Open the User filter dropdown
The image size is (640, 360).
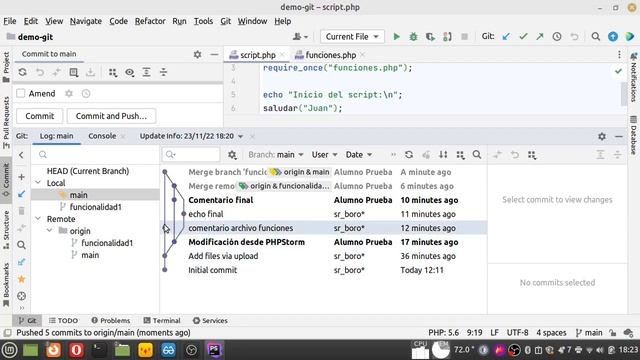click(x=324, y=155)
